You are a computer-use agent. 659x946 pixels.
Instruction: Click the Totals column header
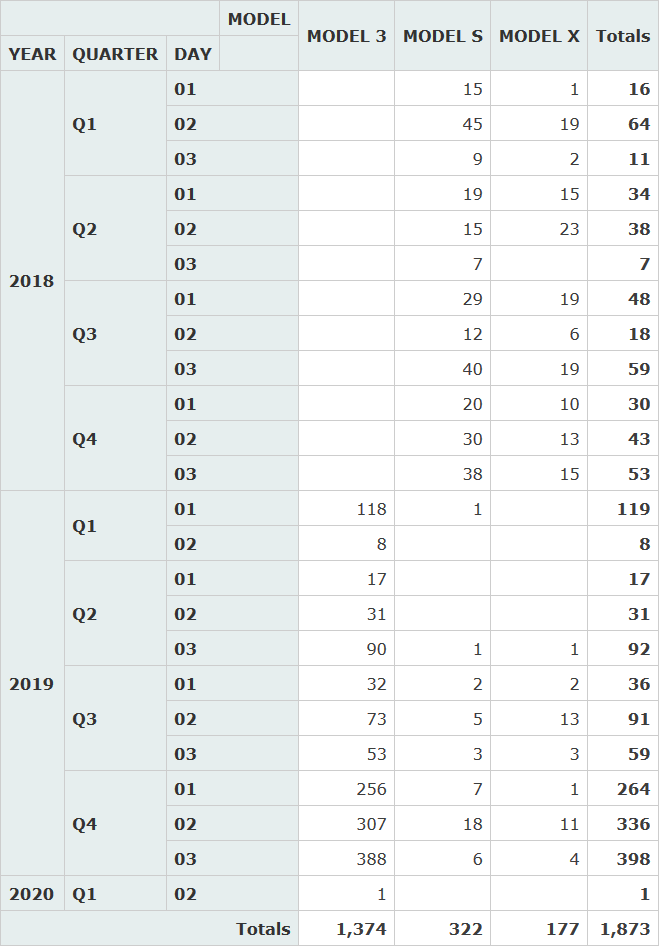point(623,36)
